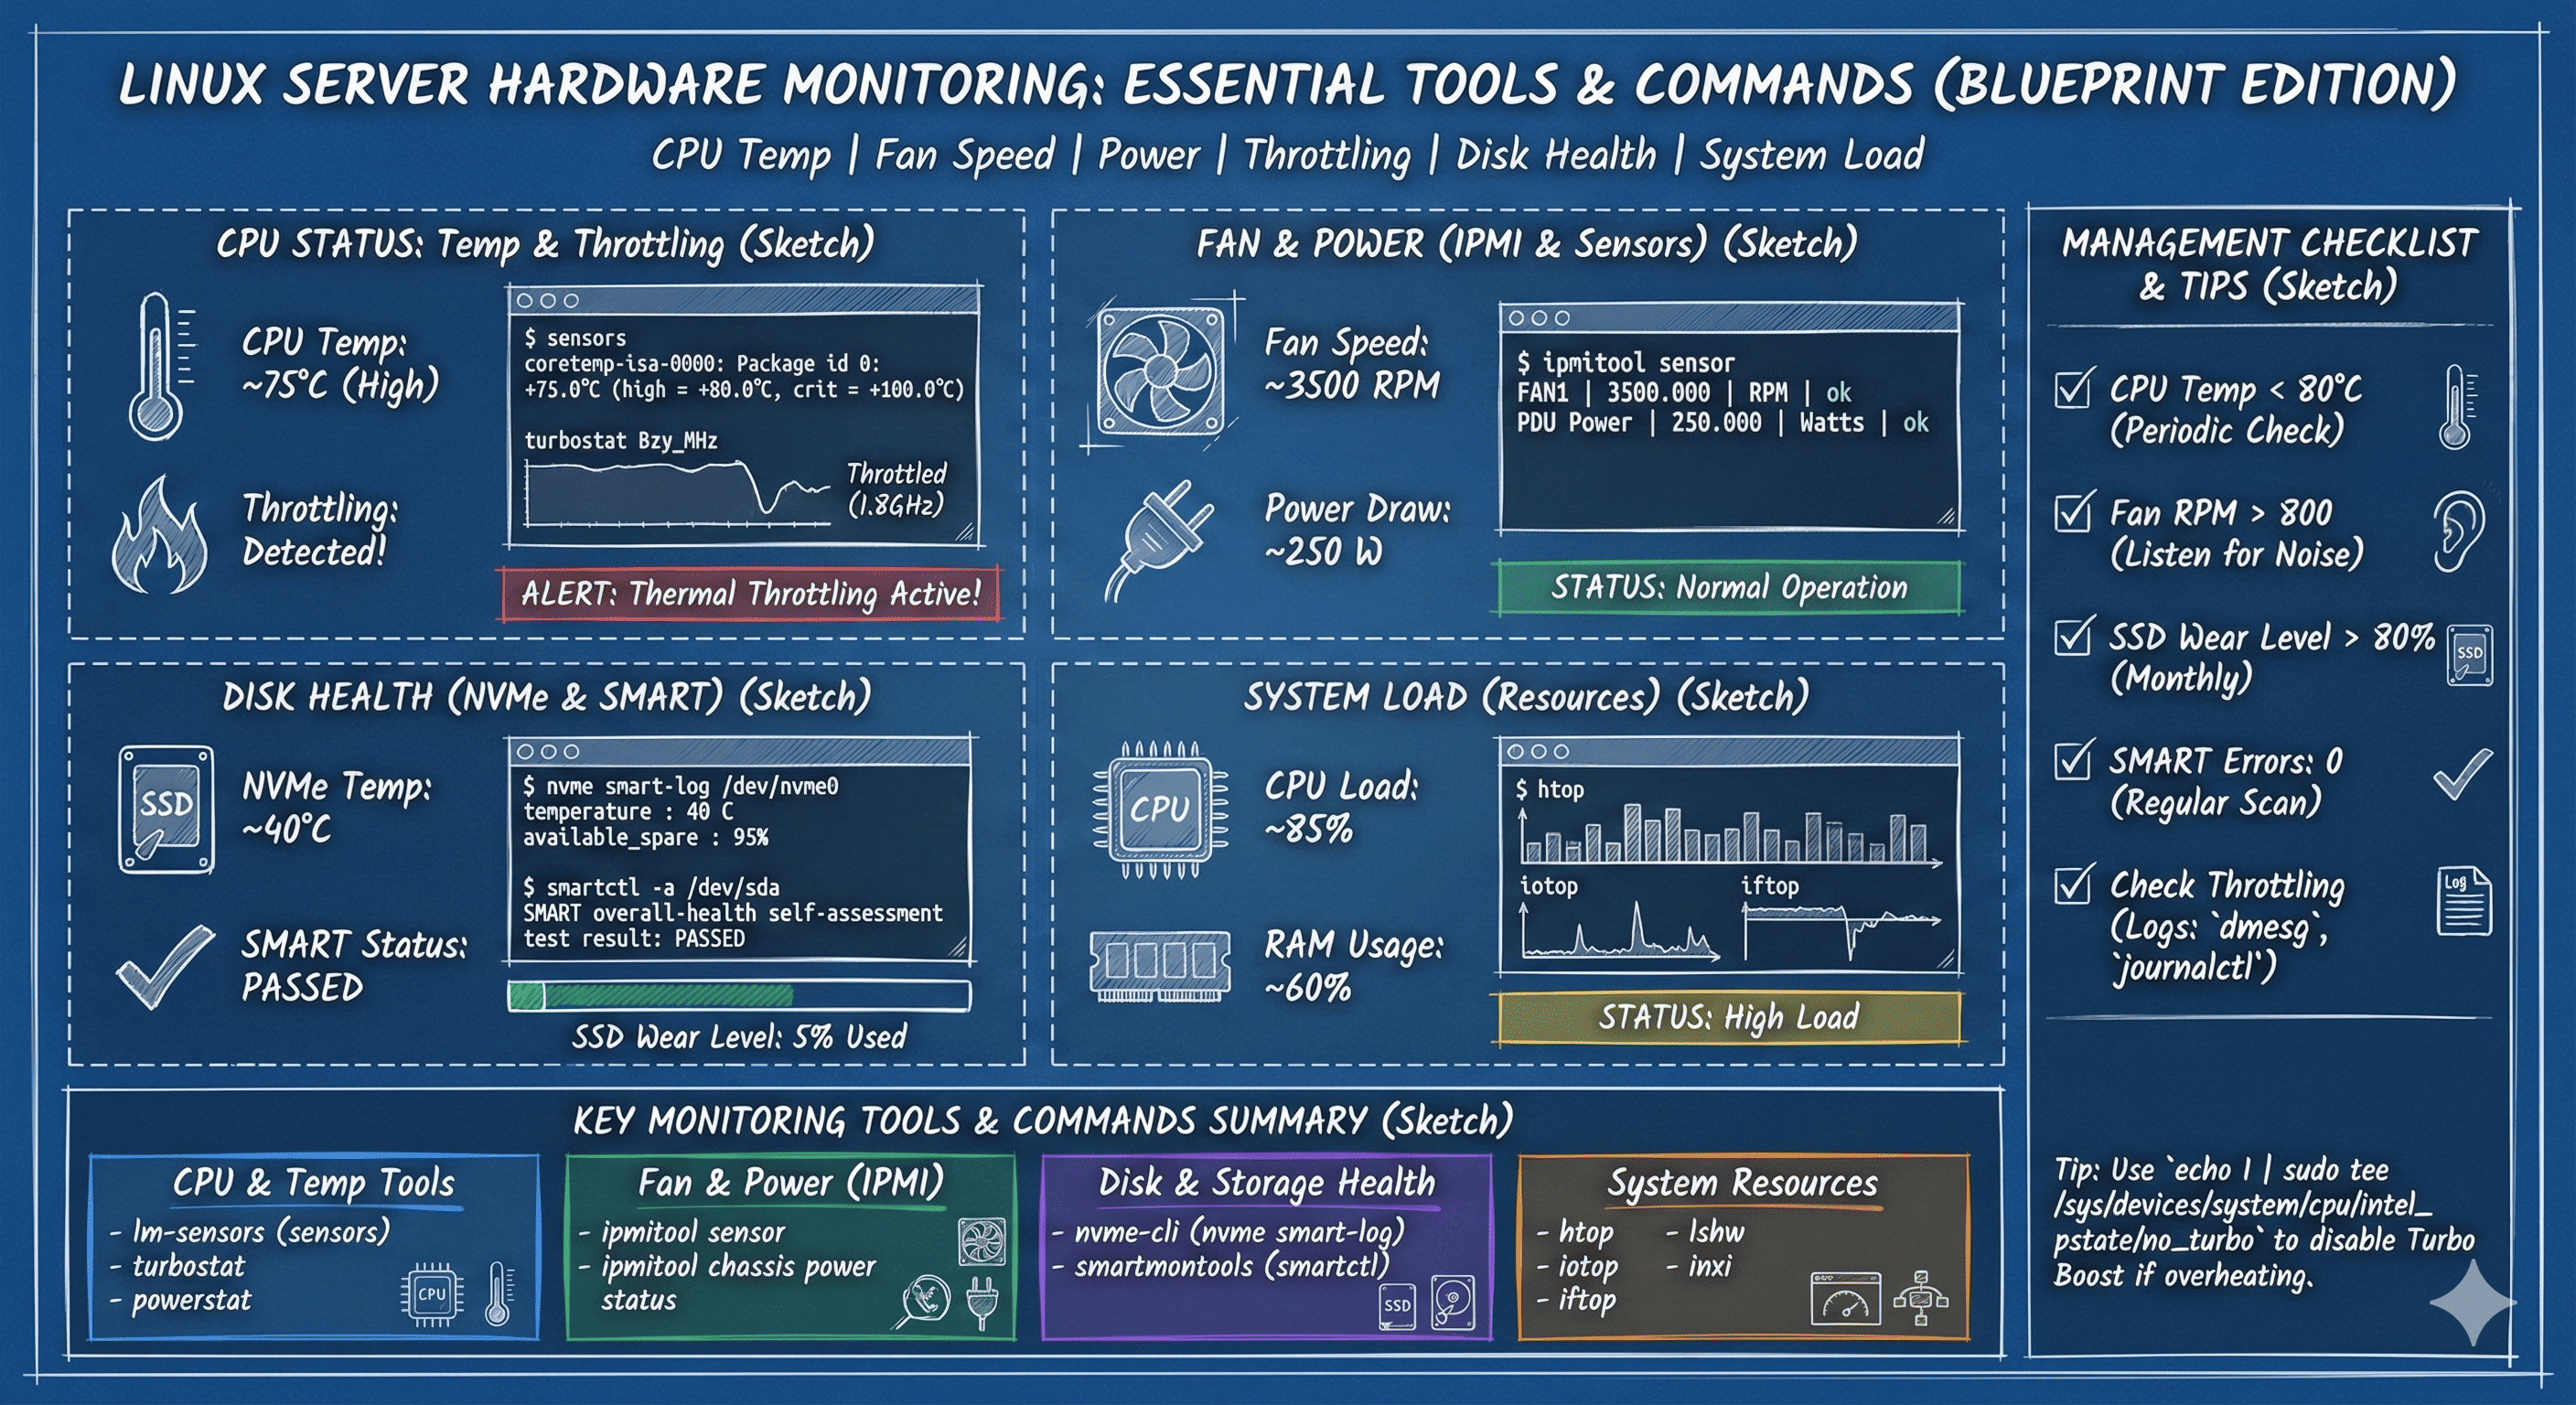Click the STATUS: Normal Operation banner
Image resolution: width=2576 pixels, height=1405 pixels.
[1728, 587]
